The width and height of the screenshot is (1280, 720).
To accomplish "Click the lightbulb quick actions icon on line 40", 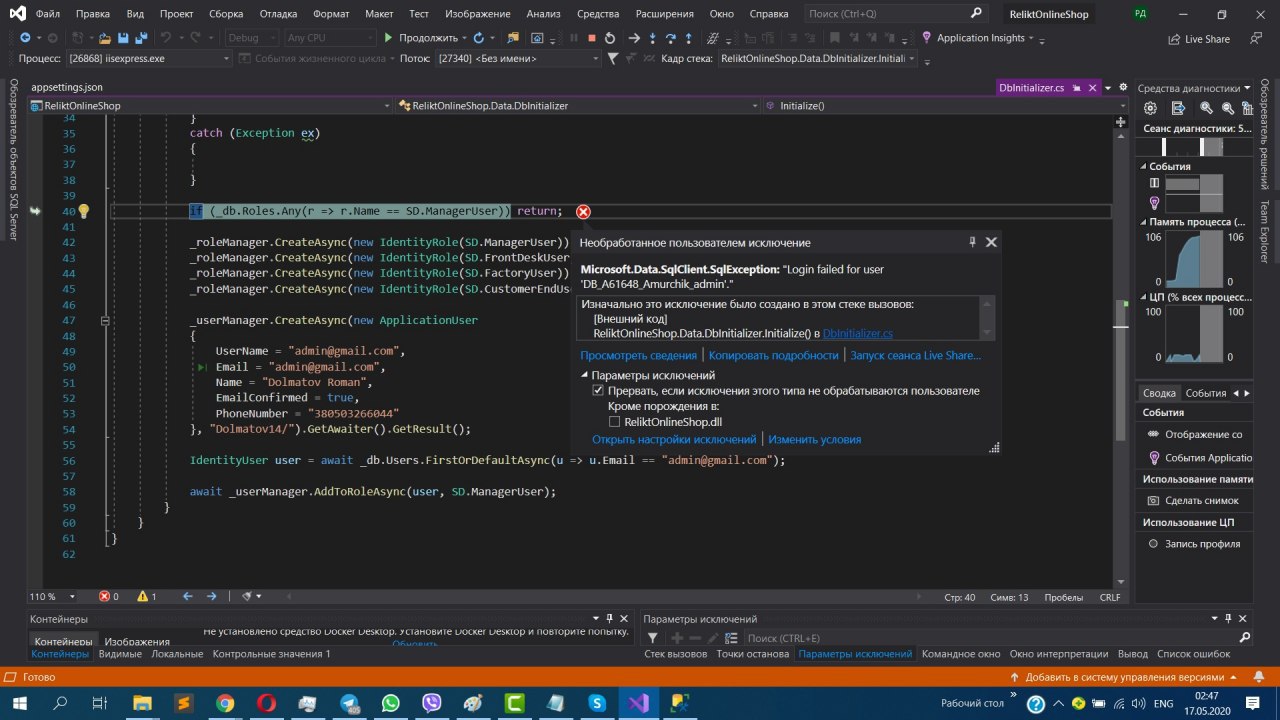I will 84,211.
